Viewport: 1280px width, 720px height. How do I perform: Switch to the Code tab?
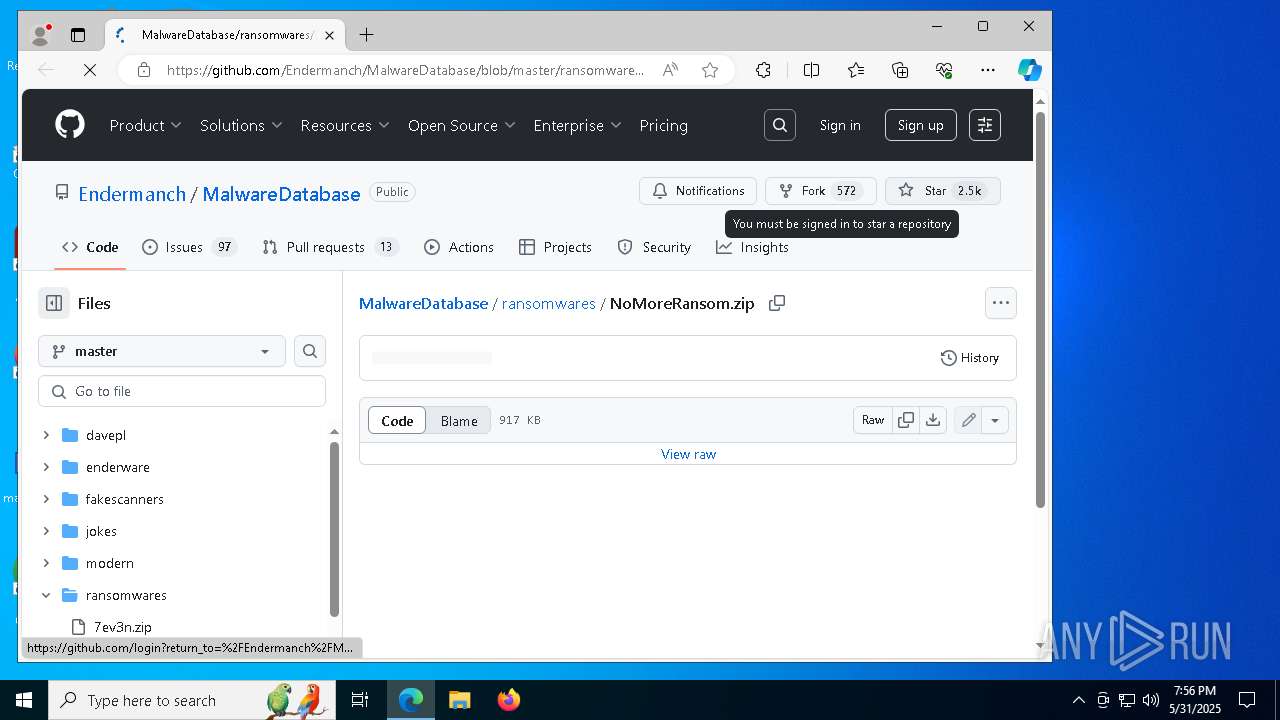coord(90,247)
